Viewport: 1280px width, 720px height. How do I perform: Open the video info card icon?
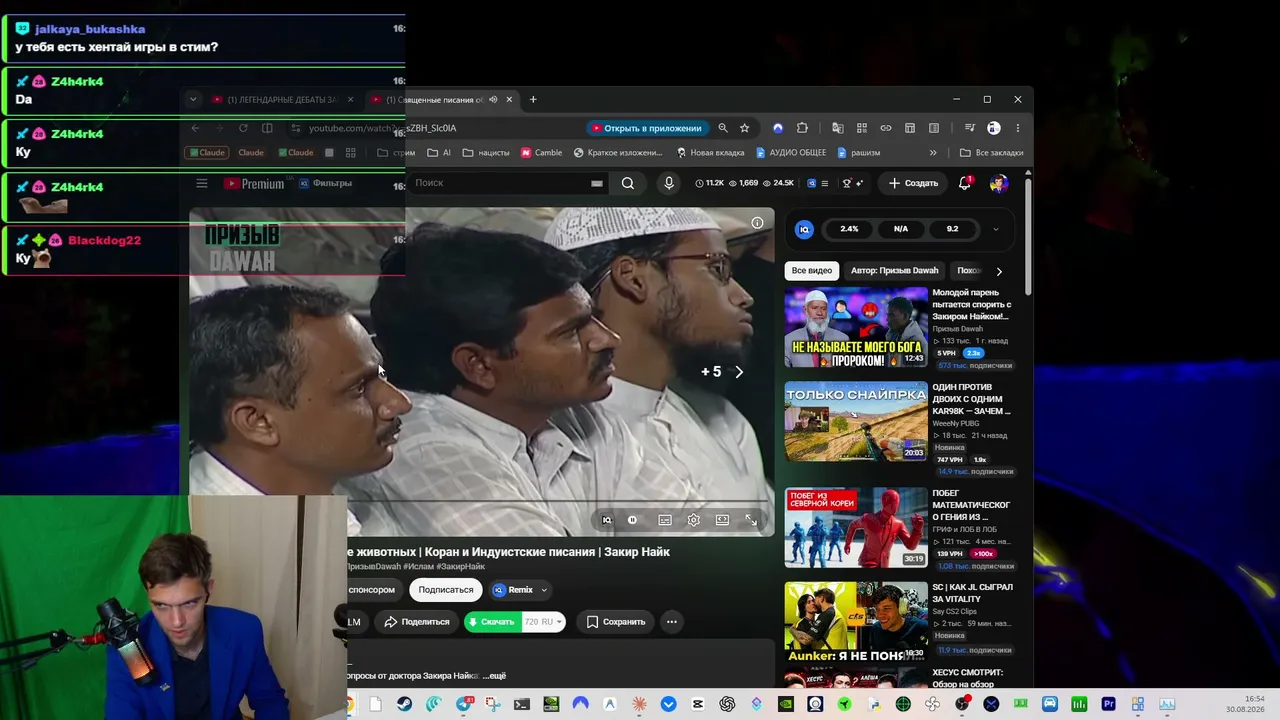click(x=757, y=223)
